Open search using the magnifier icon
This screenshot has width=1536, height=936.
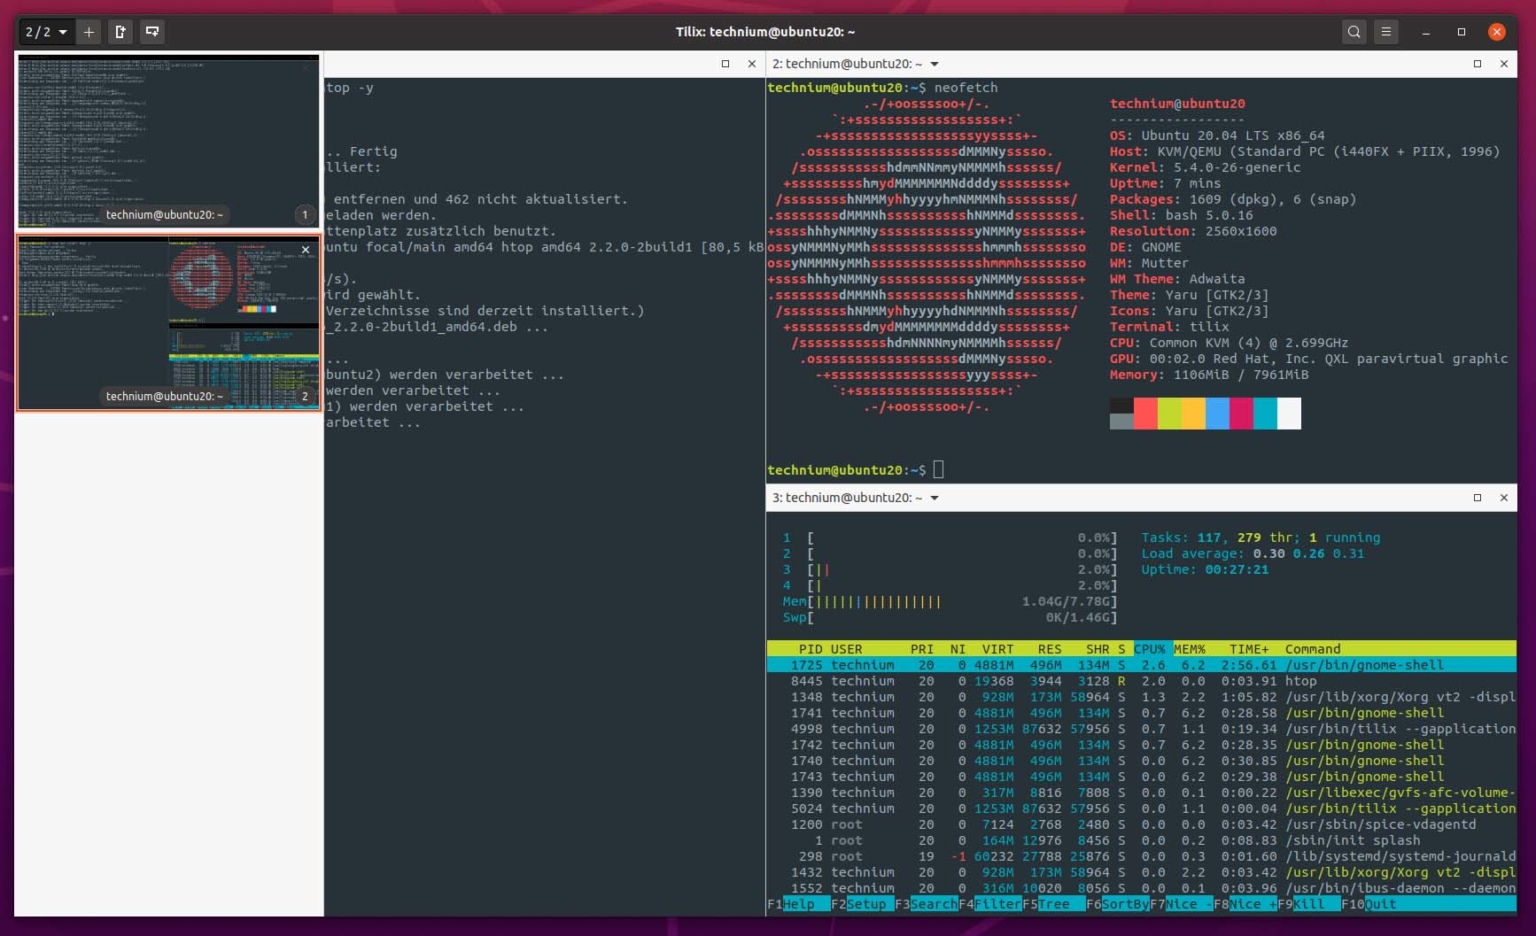pyautogui.click(x=1353, y=31)
